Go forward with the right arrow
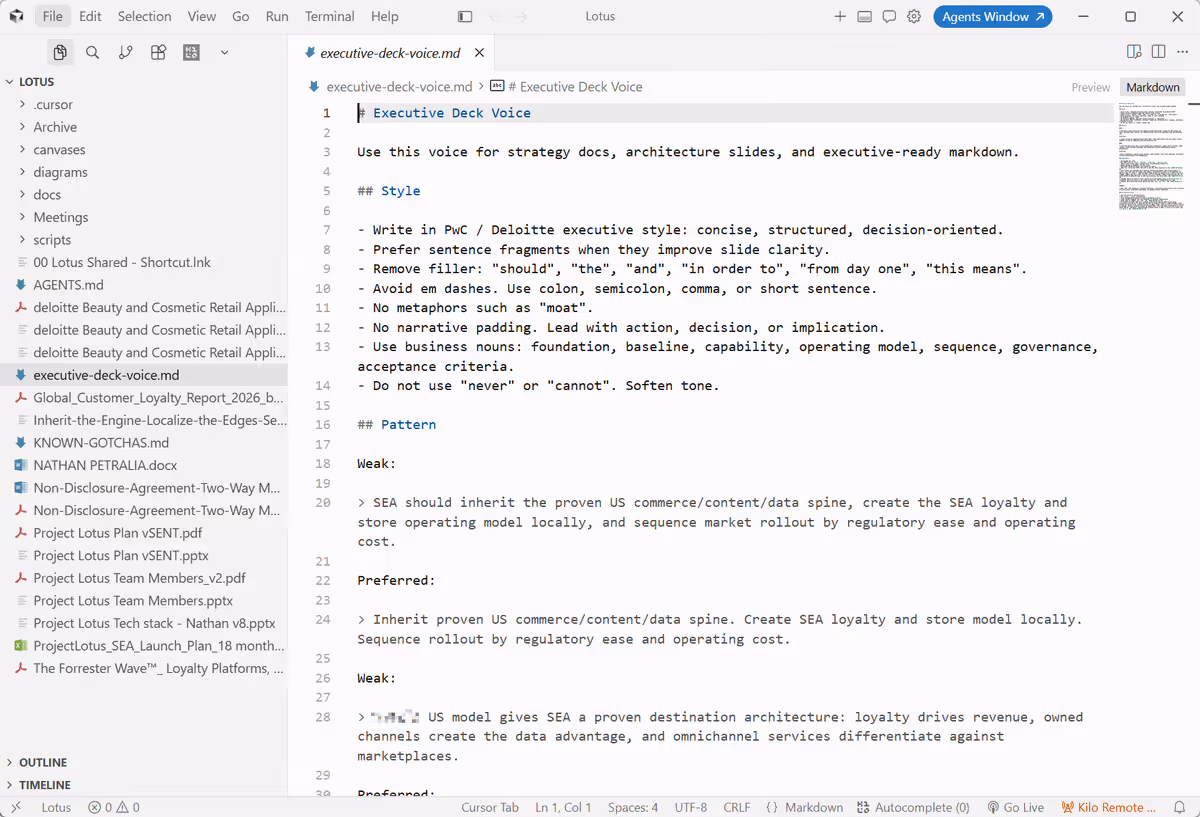 pyautogui.click(x=520, y=16)
